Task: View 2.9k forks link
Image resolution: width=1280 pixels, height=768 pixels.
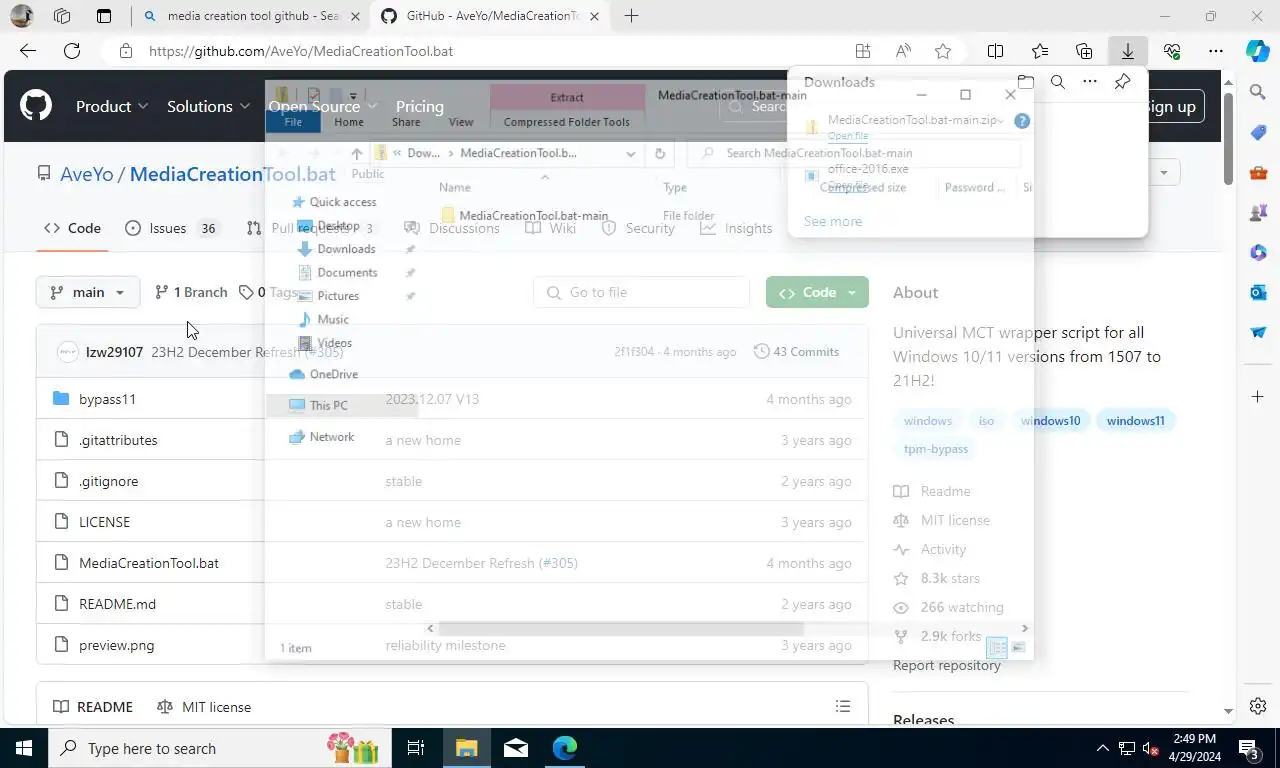Action: pyautogui.click(x=937, y=636)
